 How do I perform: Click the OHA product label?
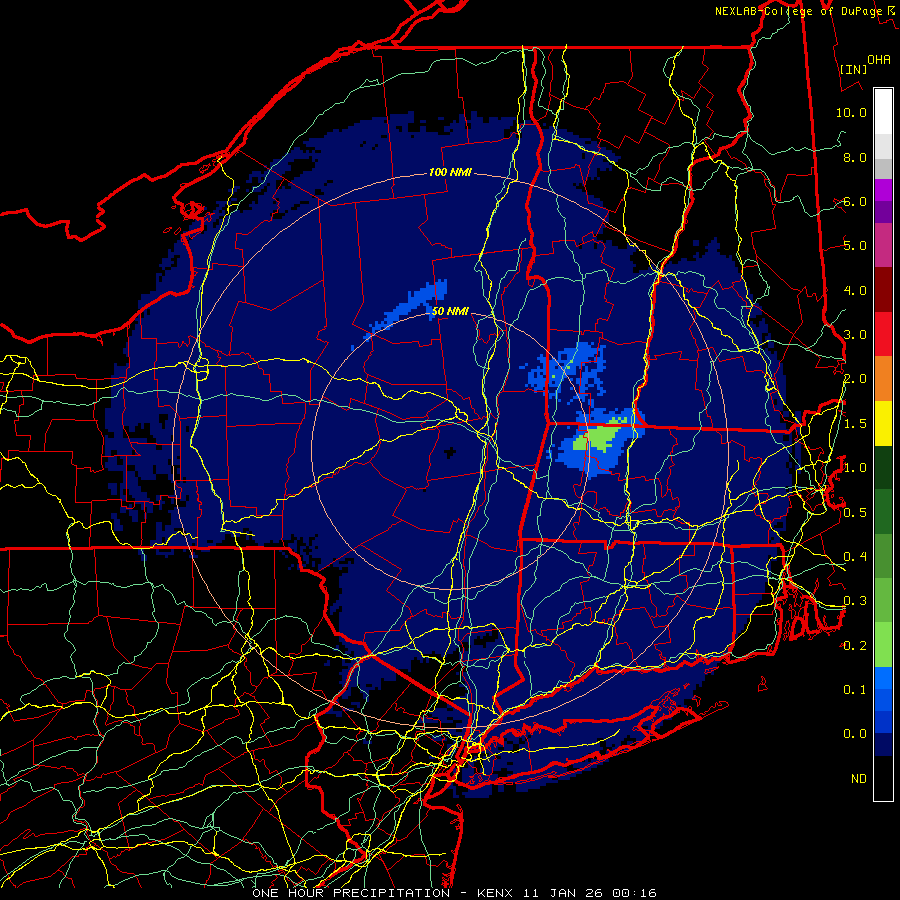coord(879,59)
